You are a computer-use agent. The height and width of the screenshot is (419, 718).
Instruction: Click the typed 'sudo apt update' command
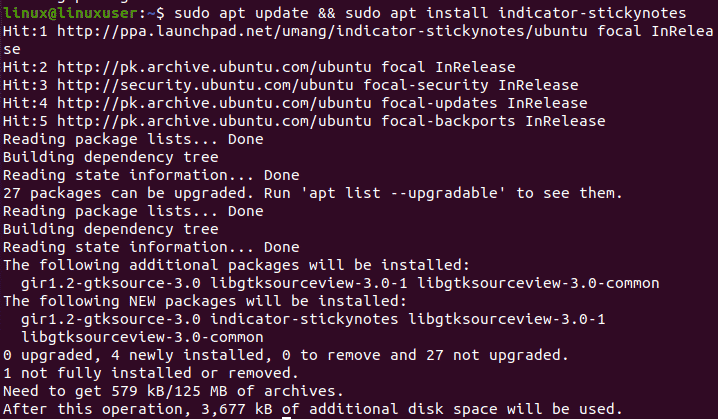[x=241, y=13]
